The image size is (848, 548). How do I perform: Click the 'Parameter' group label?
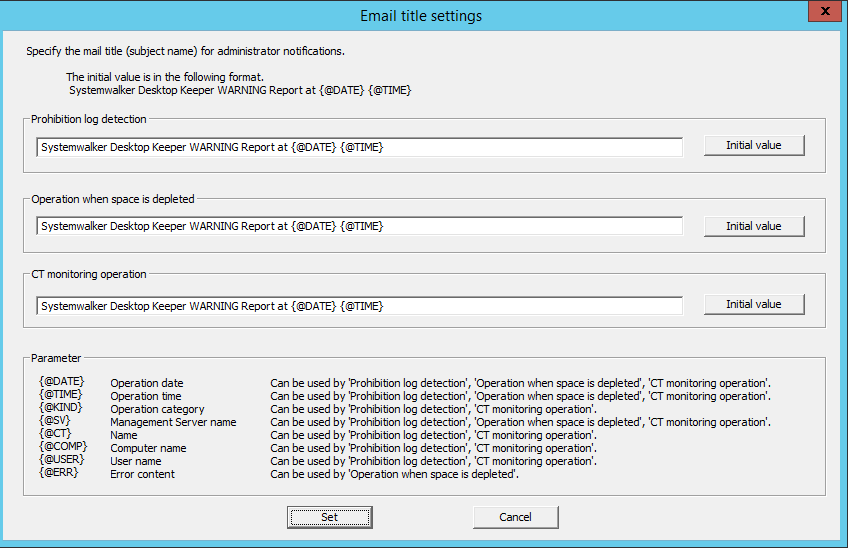[x=56, y=358]
